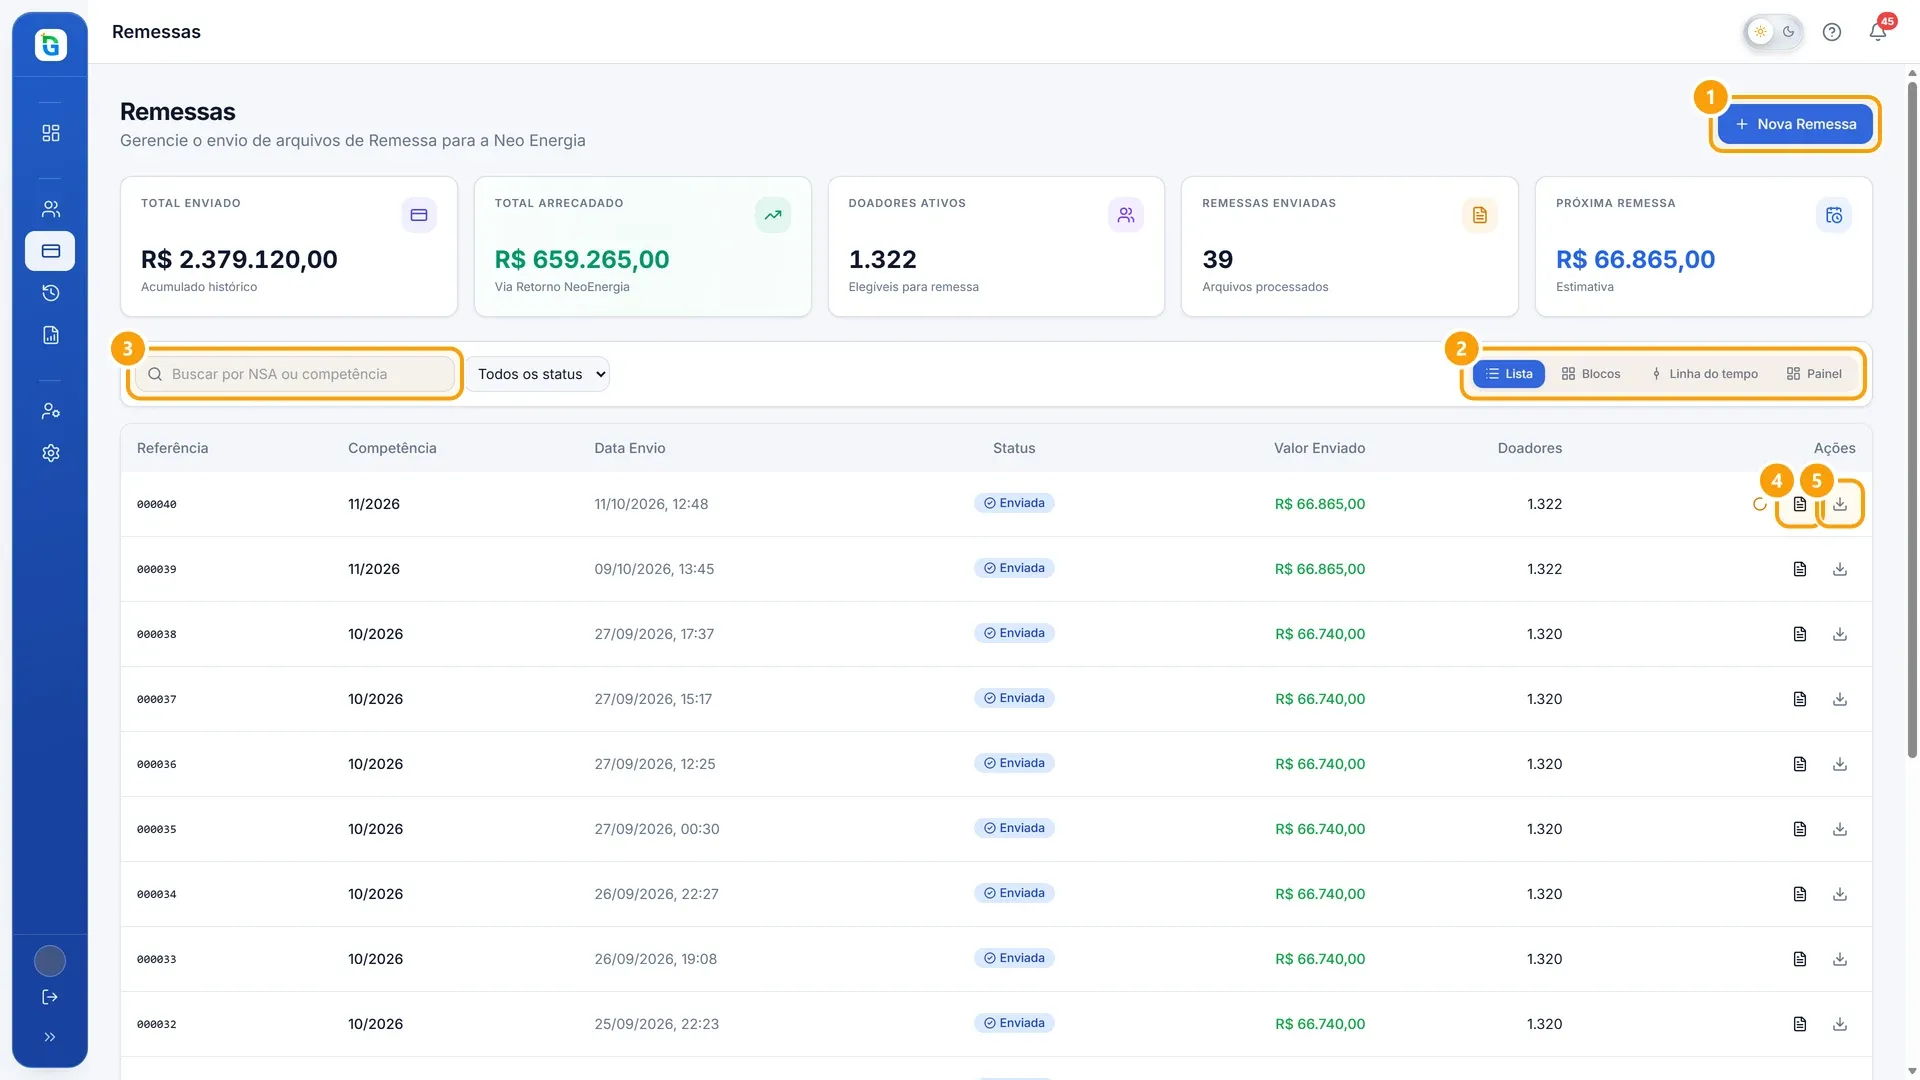Open the Todos os status dropdown

[538, 374]
